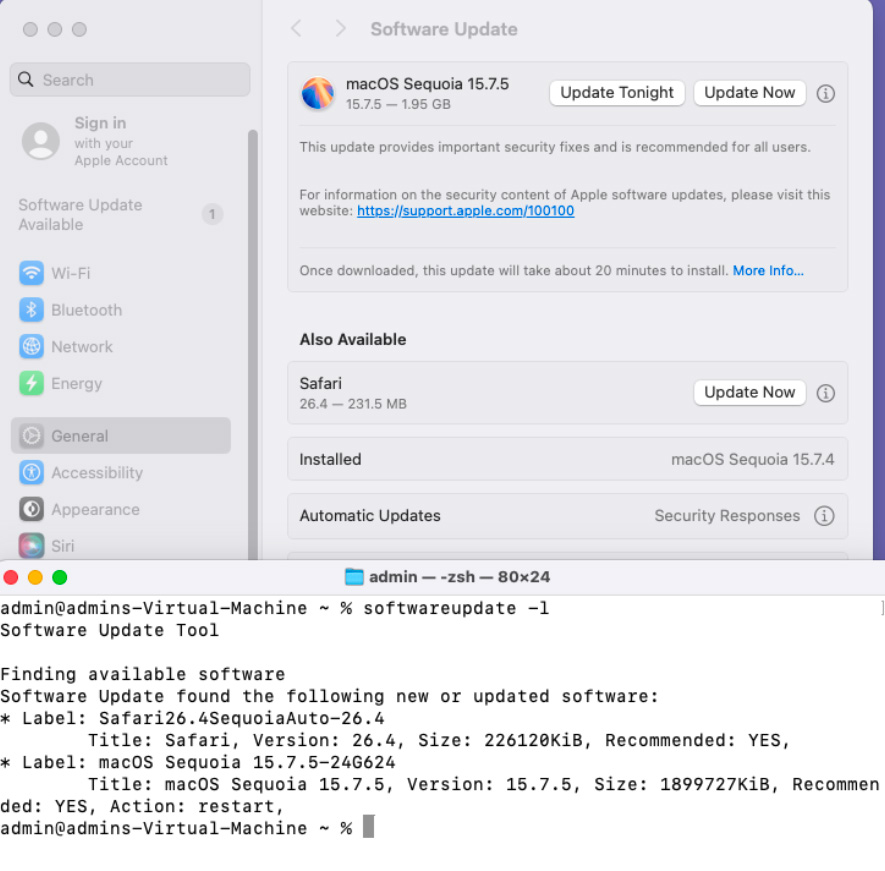Screen dimensions: 885x871
Task: Click Update Now for macOS Sequoia 15.7.5
Action: [750, 93]
